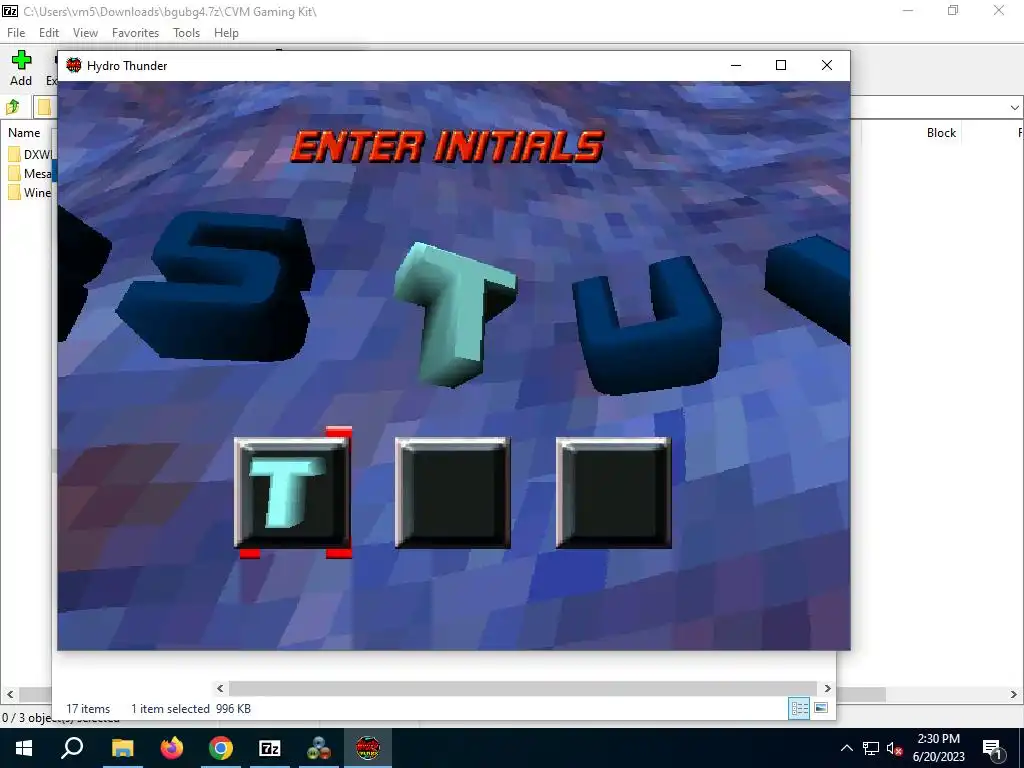1024x768 pixels.
Task: Launch Firefox from the taskbar
Action: [172, 748]
